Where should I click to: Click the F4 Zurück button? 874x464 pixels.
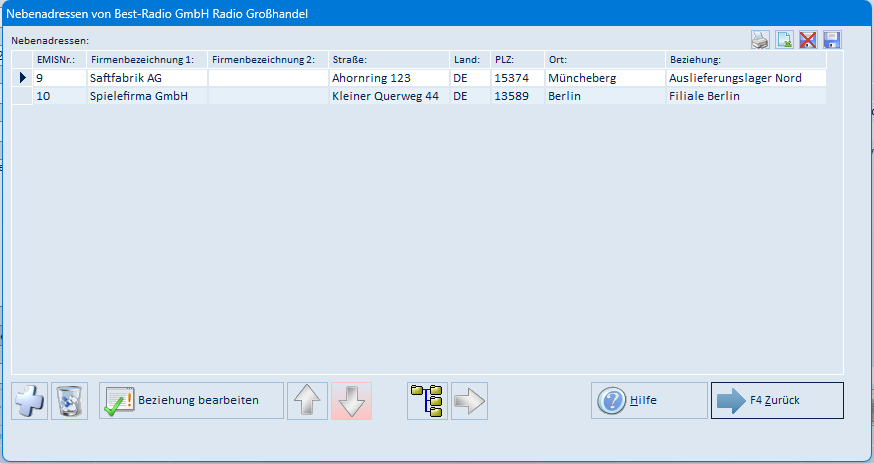[777, 400]
